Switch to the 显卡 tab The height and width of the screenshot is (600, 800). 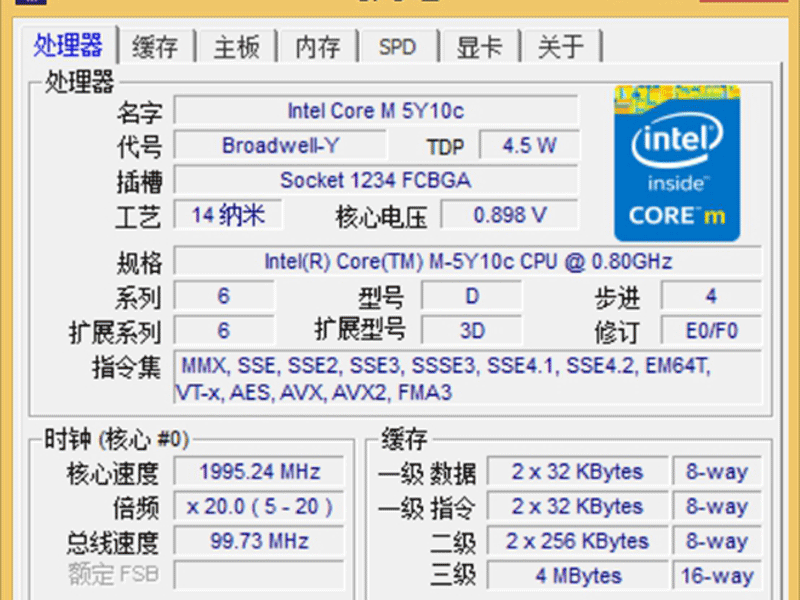(480, 47)
